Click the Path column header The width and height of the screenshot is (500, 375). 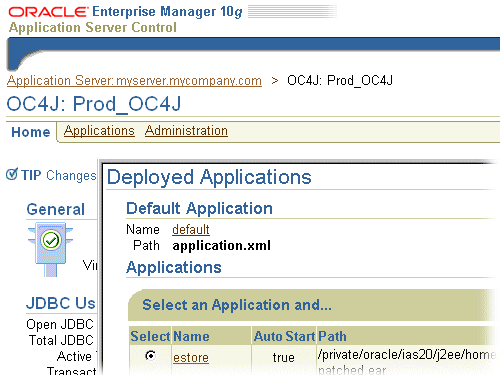coord(332,336)
